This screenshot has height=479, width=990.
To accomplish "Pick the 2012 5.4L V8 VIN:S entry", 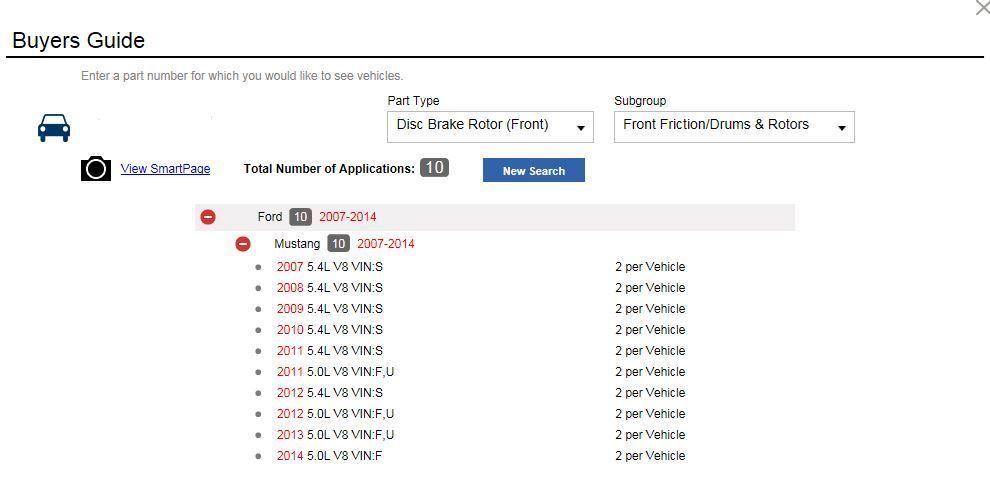I will tap(330, 393).
